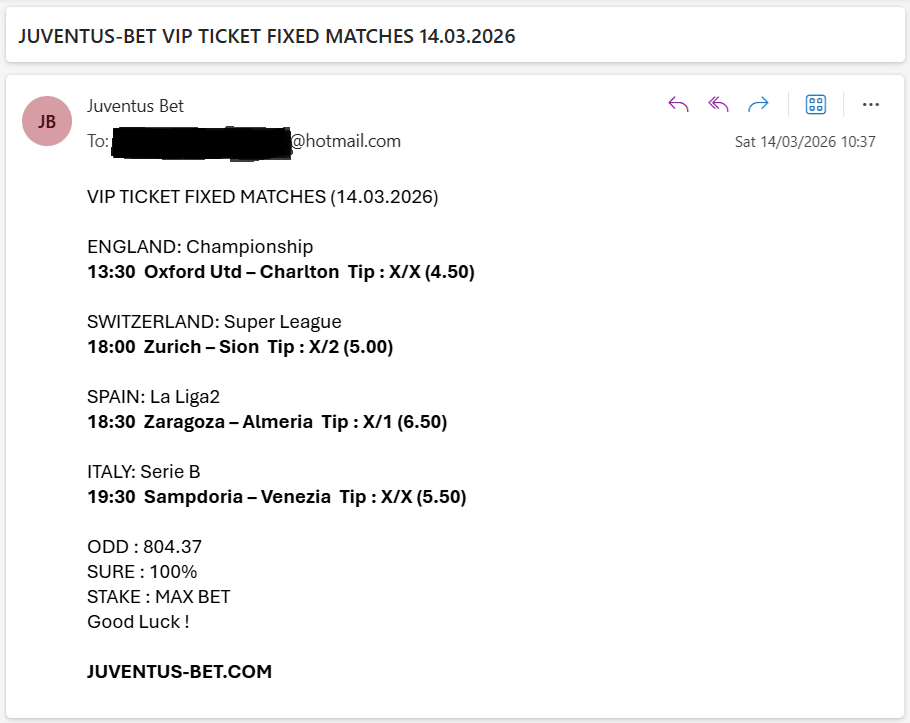Open the message options menu via ellipsis

click(871, 104)
